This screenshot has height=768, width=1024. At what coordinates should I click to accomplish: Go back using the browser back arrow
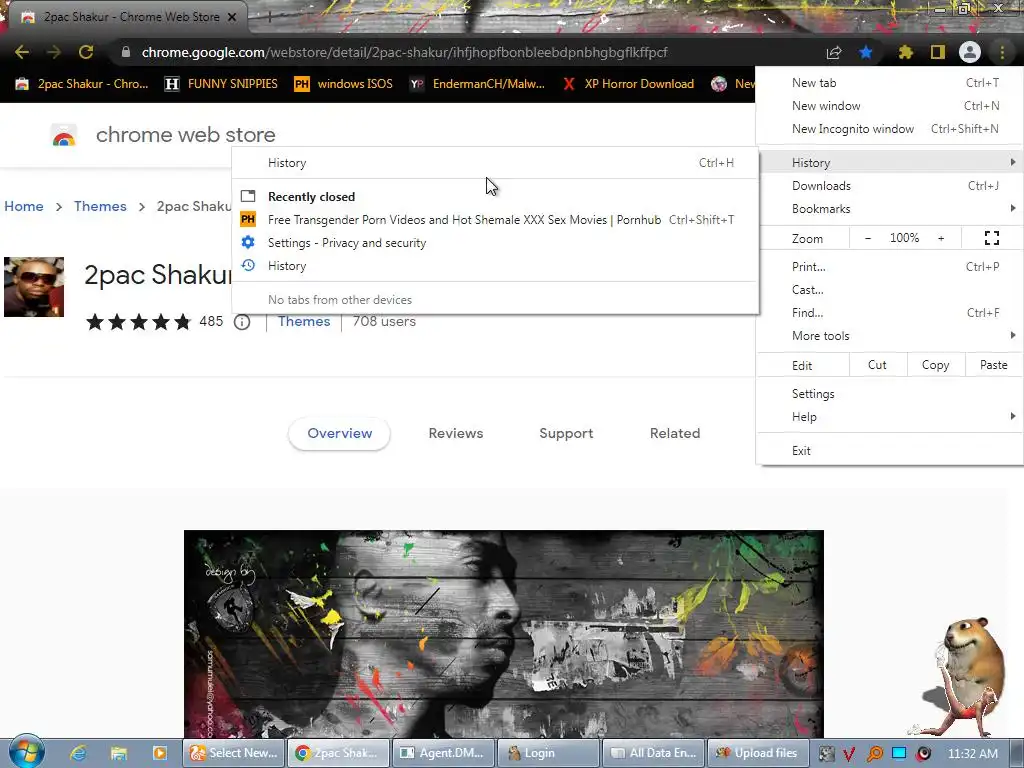click(x=22, y=52)
